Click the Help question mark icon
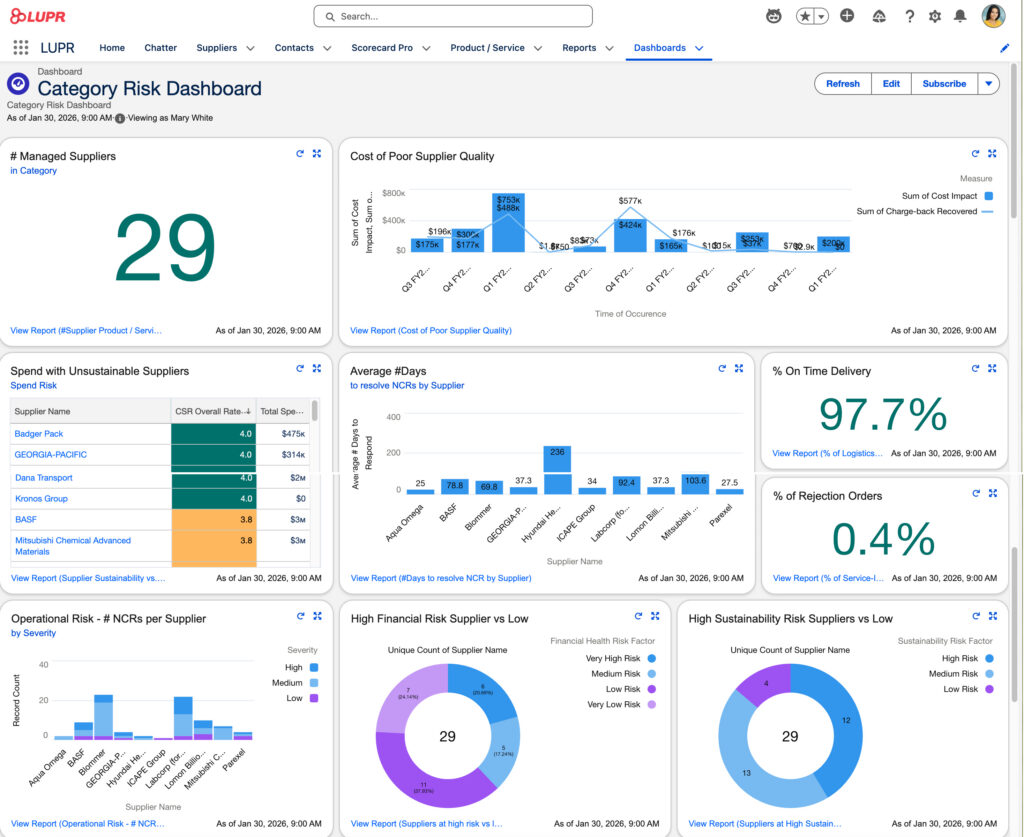1024x837 pixels. point(909,16)
